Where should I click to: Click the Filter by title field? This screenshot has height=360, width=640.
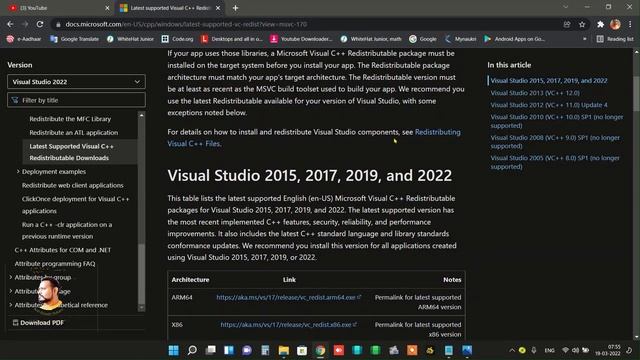[76, 100]
